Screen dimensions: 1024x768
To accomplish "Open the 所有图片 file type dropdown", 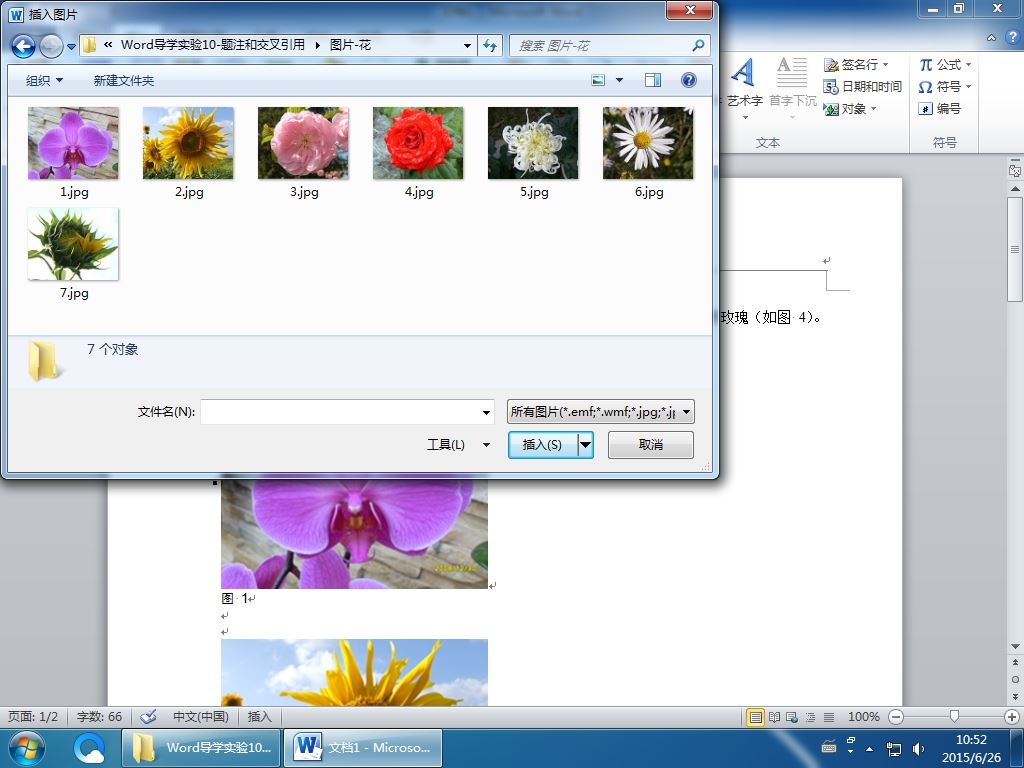I will click(x=600, y=412).
